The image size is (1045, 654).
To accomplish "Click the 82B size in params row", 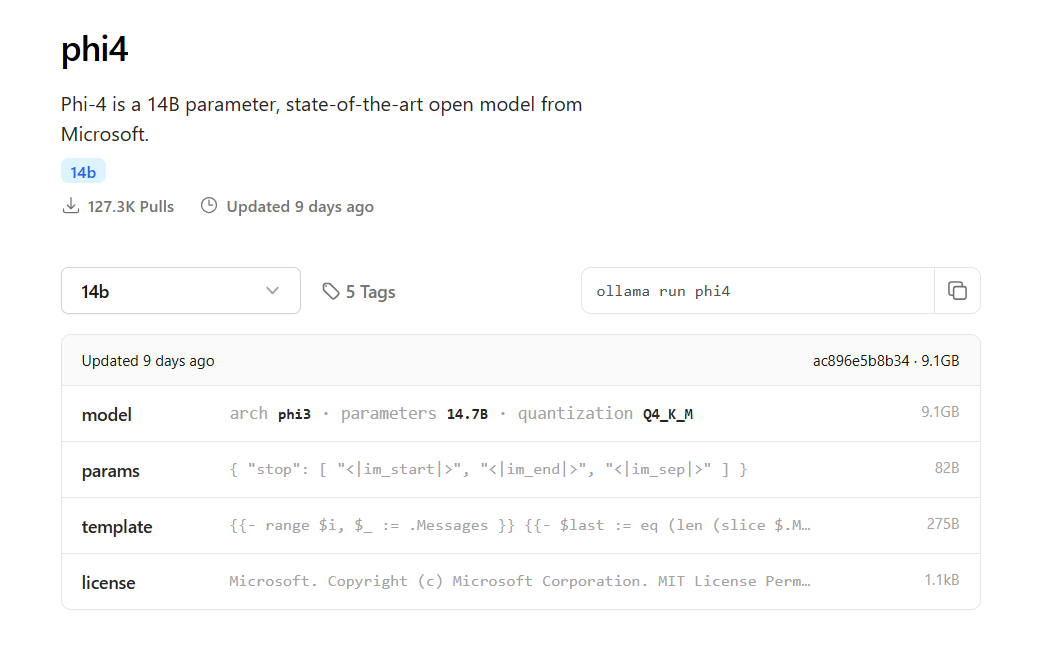I will pyautogui.click(x=946, y=468).
